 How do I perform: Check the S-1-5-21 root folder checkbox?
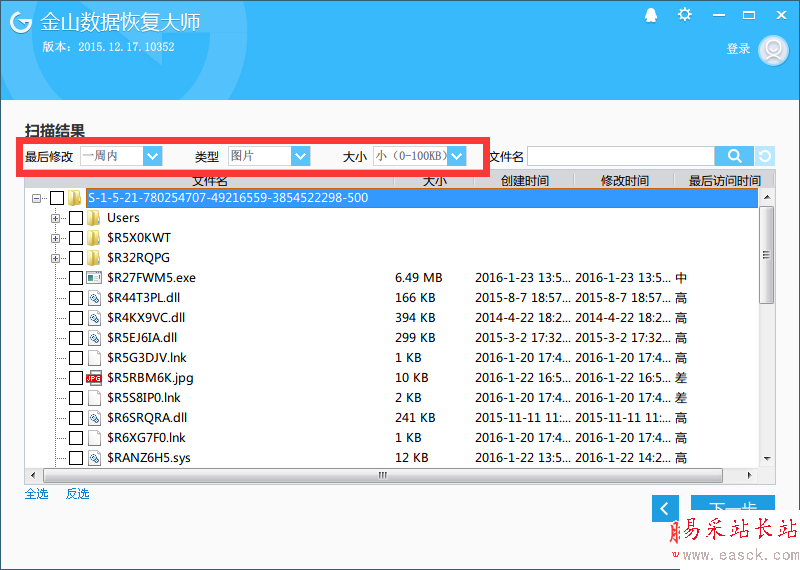coord(57,198)
